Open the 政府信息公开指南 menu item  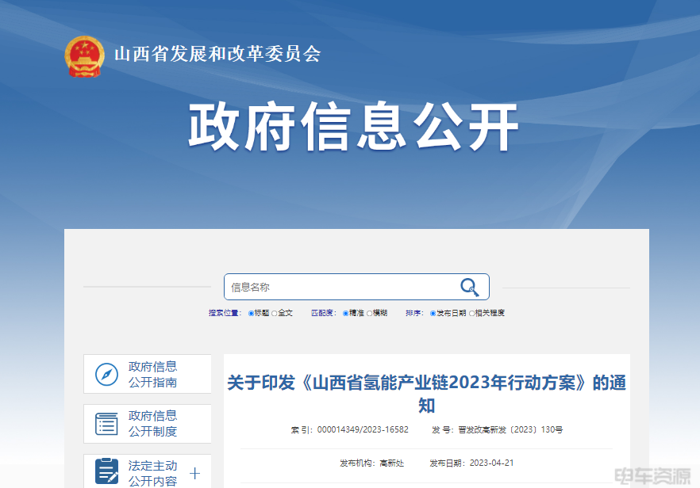153,374
